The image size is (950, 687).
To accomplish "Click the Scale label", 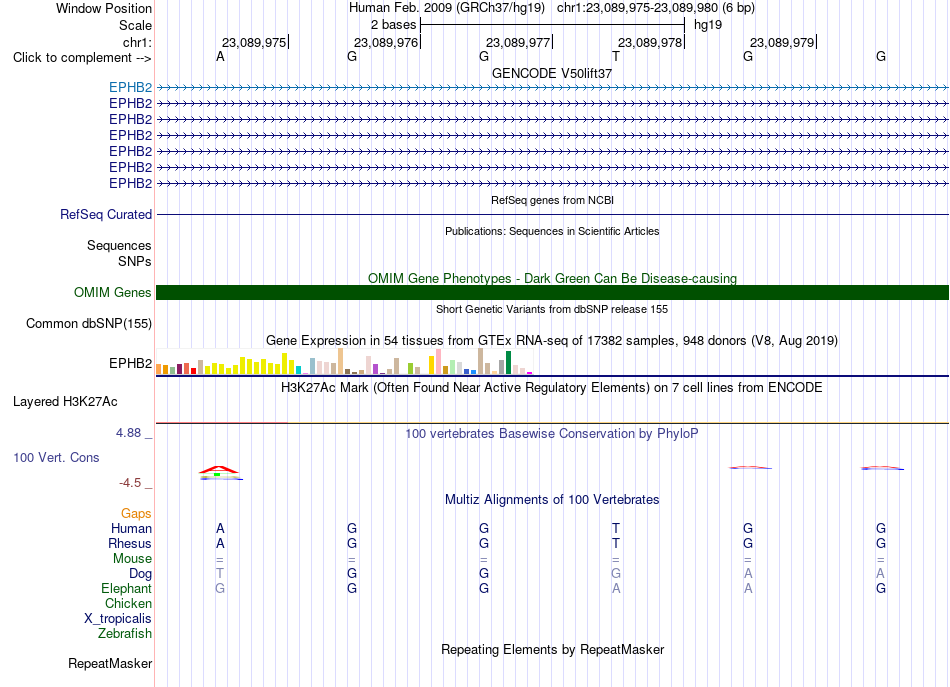I will point(135,25).
